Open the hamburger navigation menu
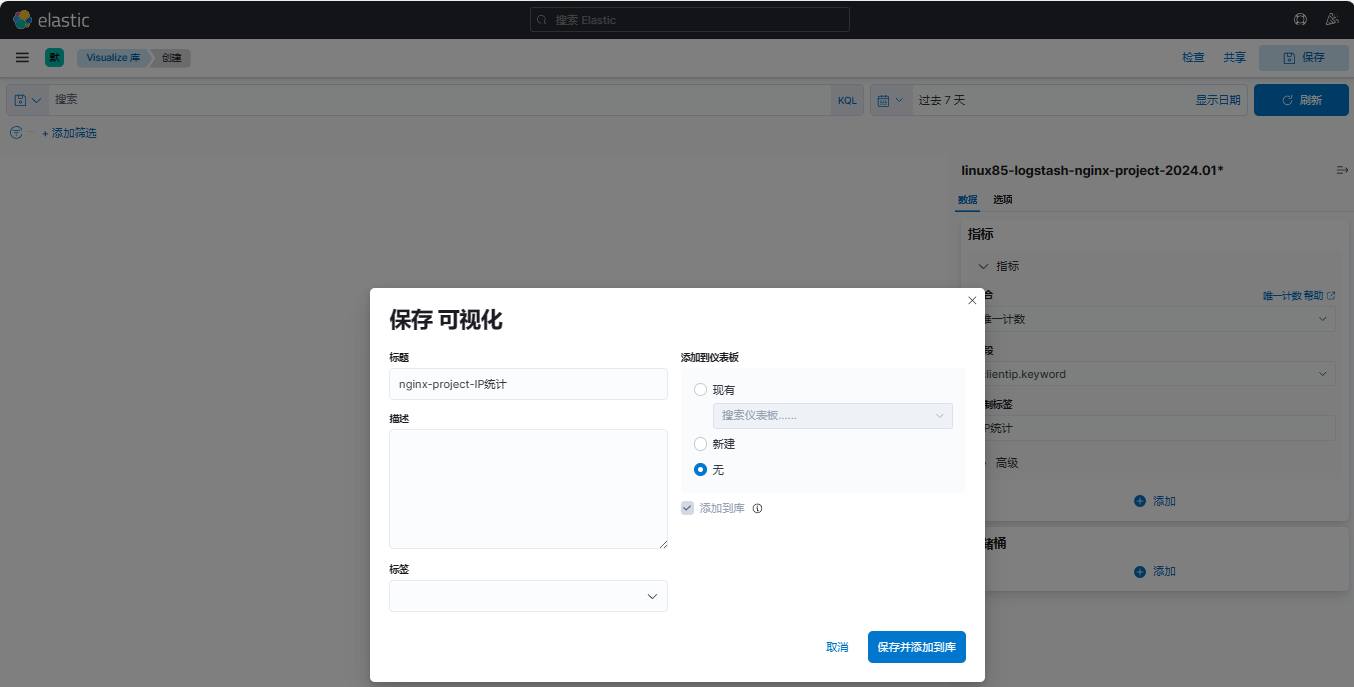This screenshot has width=1354, height=687. click(22, 58)
